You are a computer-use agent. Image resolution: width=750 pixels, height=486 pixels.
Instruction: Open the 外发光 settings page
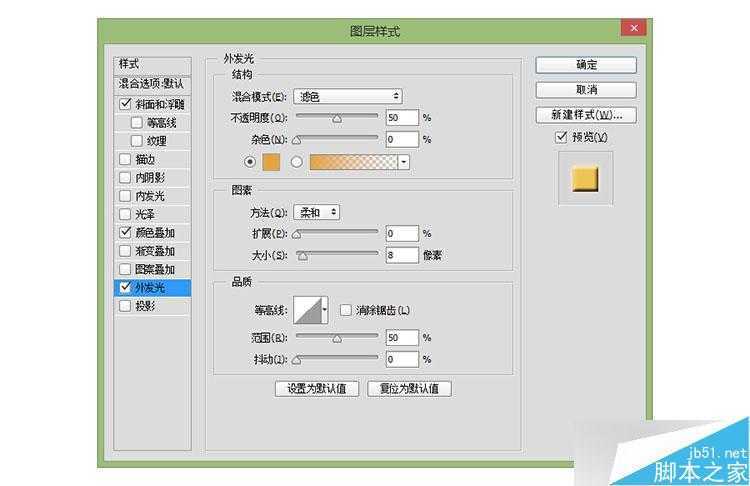(150, 287)
